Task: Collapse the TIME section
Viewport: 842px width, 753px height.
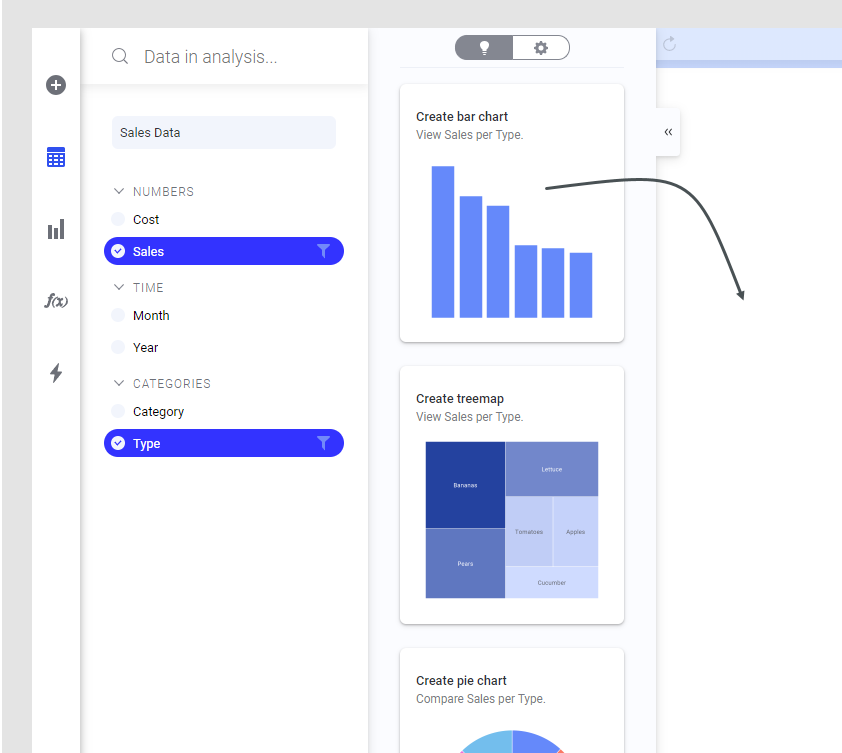Action: point(119,287)
